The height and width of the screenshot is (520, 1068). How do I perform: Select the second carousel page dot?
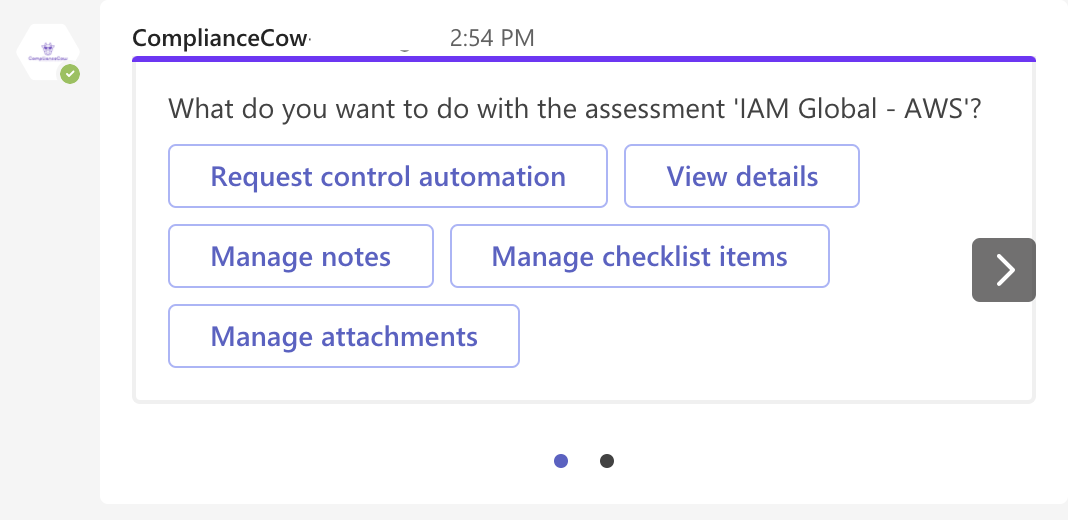tap(607, 461)
